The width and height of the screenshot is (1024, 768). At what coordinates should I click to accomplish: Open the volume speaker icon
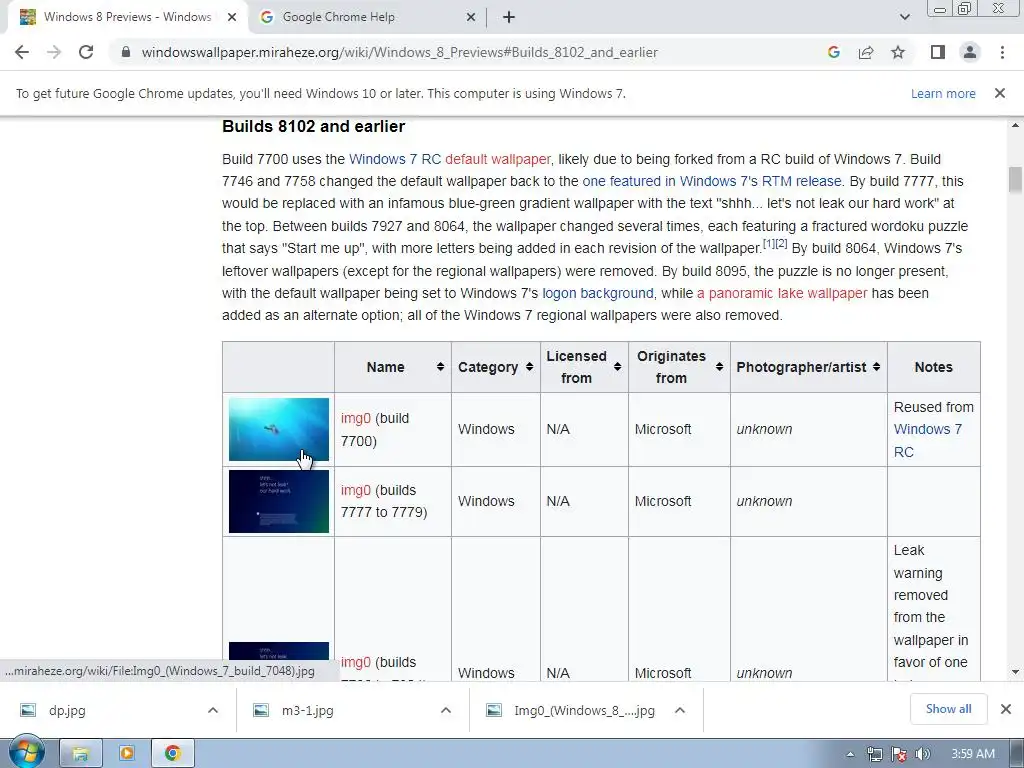[922, 754]
